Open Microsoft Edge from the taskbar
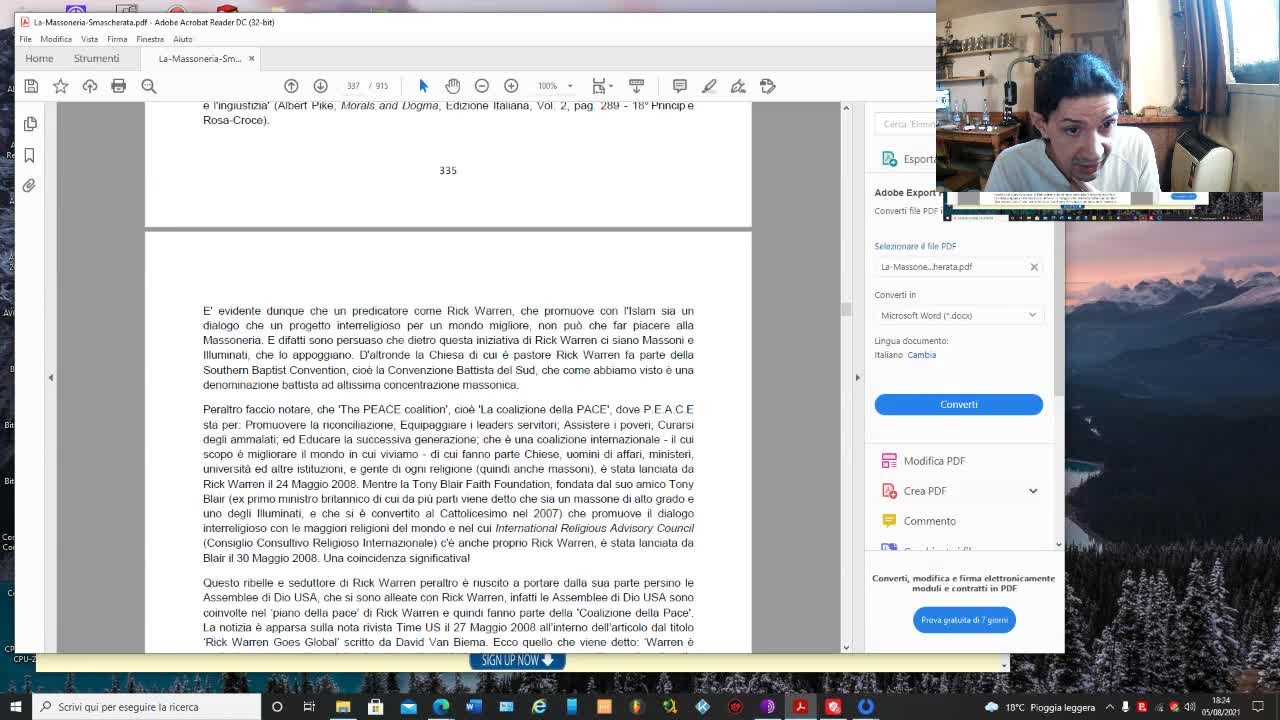This screenshot has width=1280, height=720. [x=441, y=707]
